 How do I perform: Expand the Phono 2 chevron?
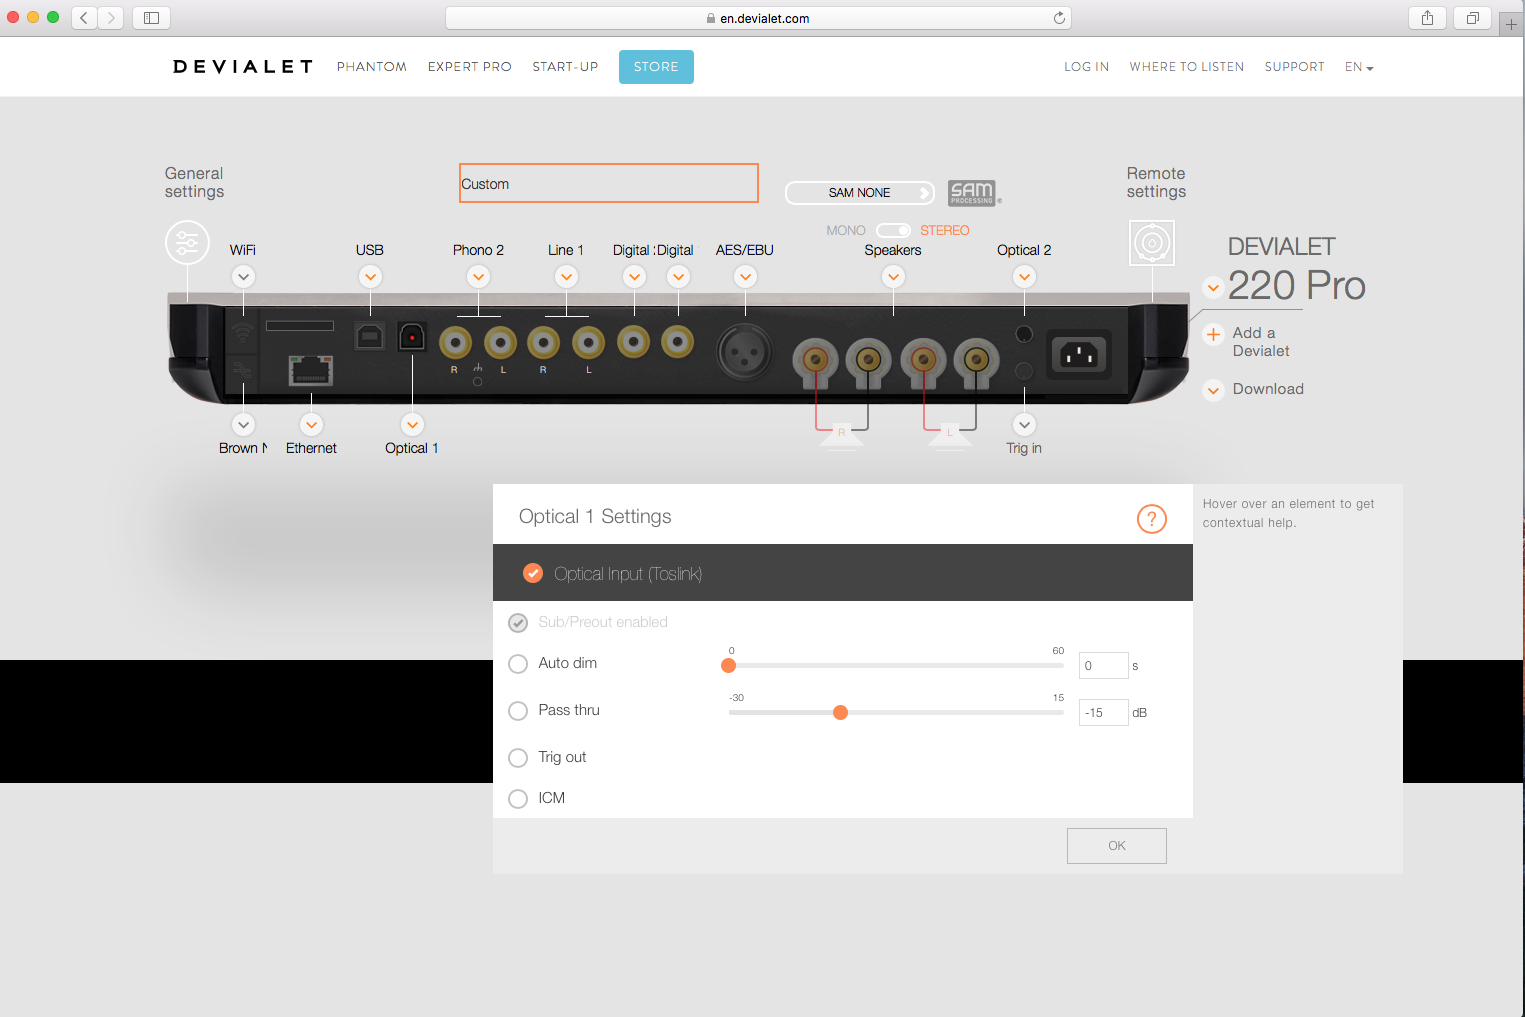pyautogui.click(x=478, y=277)
